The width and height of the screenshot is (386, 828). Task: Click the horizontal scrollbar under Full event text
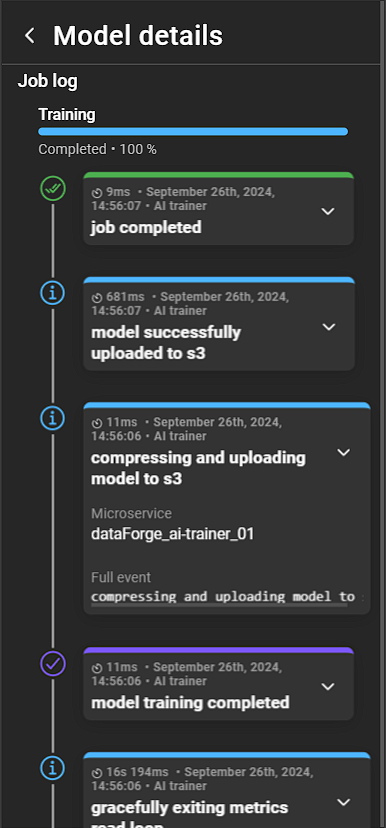tap(219, 605)
